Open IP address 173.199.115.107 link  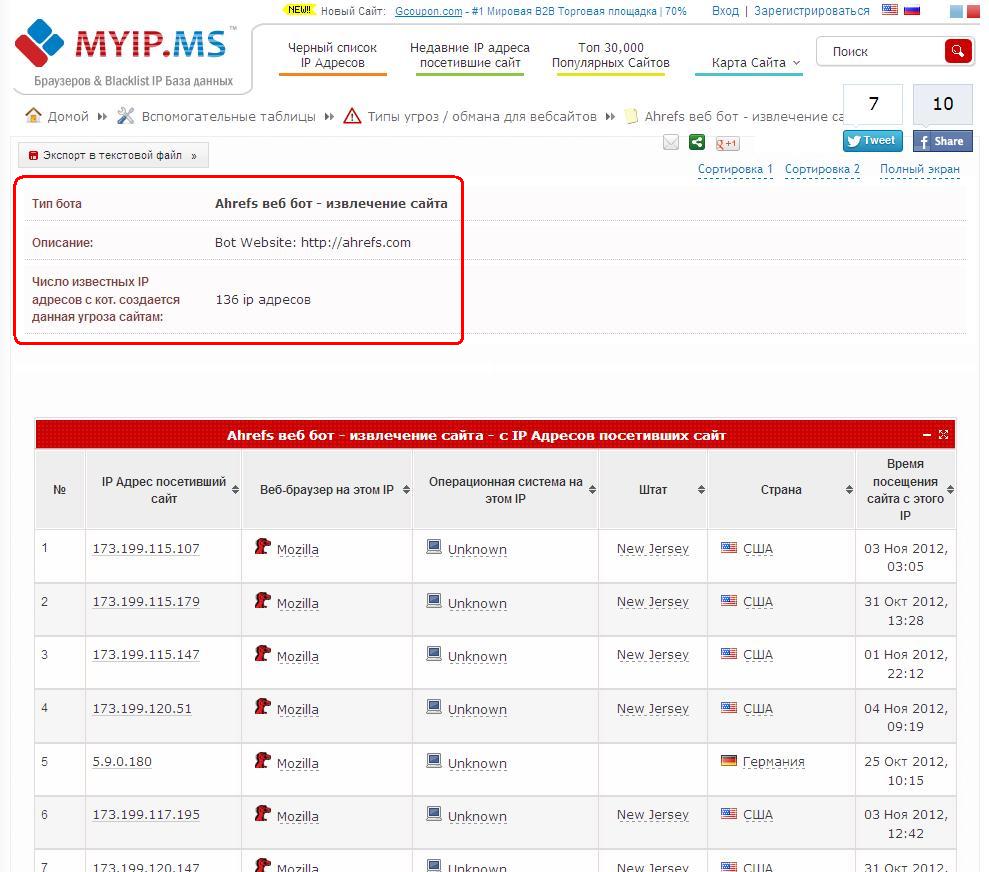(146, 549)
